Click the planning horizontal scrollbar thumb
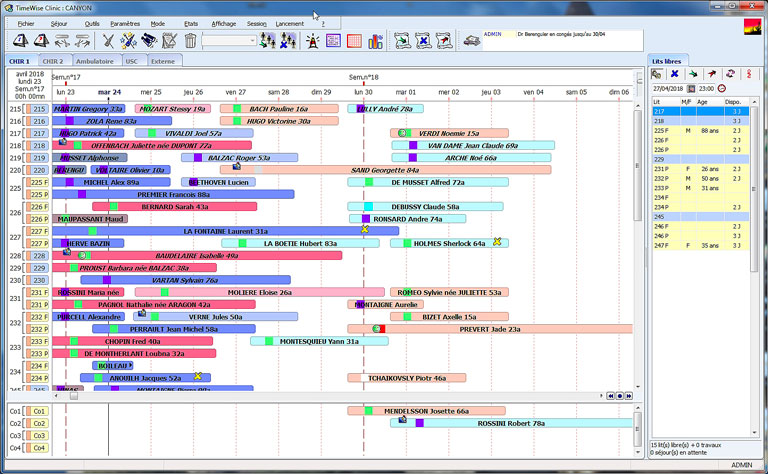768x474 pixels. pyautogui.click(x=73, y=396)
